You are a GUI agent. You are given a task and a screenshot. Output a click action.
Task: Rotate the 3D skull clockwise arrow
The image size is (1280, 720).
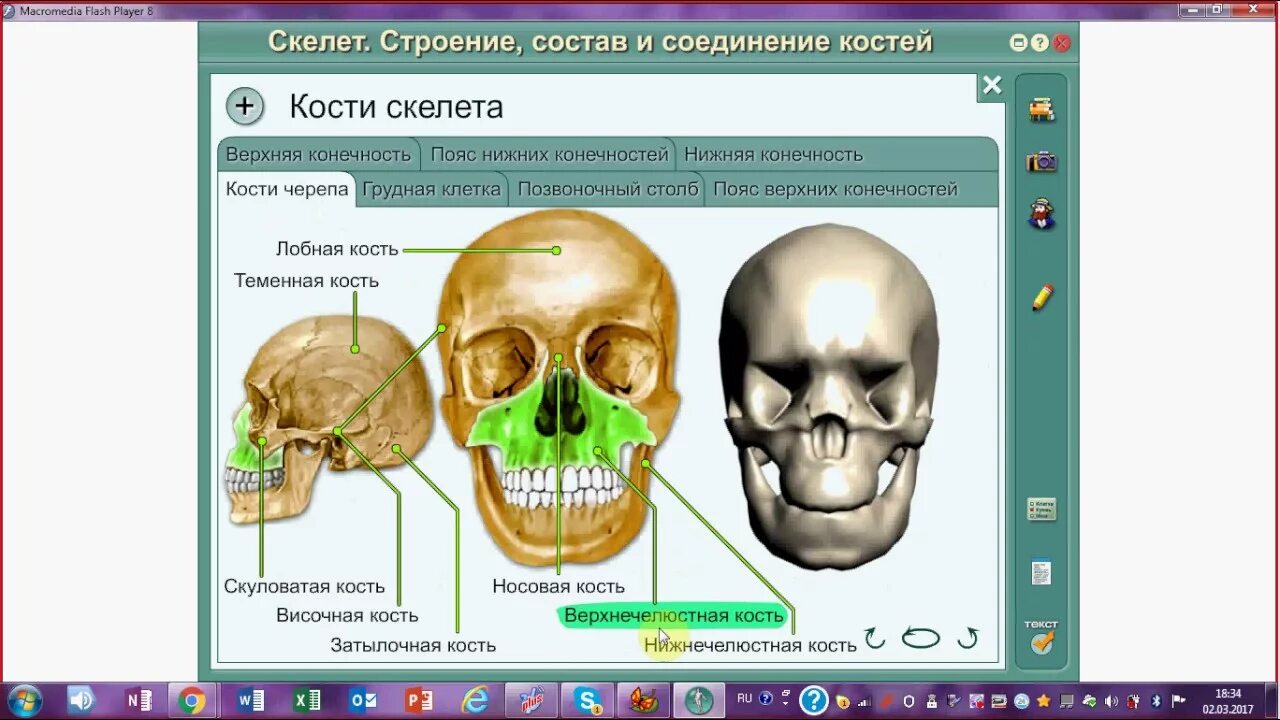967,638
